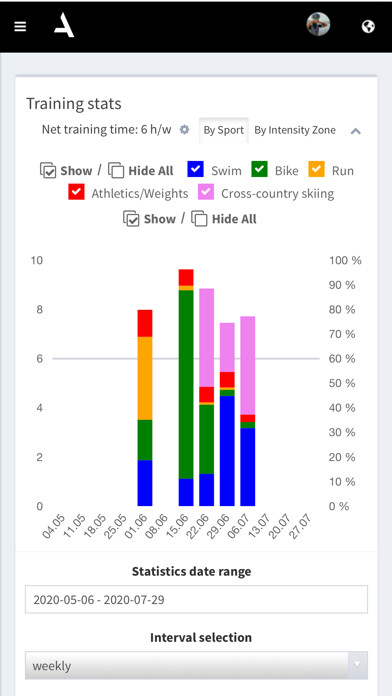Click the upper Hide All icon
The width and height of the screenshot is (392, 696).
(116, 170)
